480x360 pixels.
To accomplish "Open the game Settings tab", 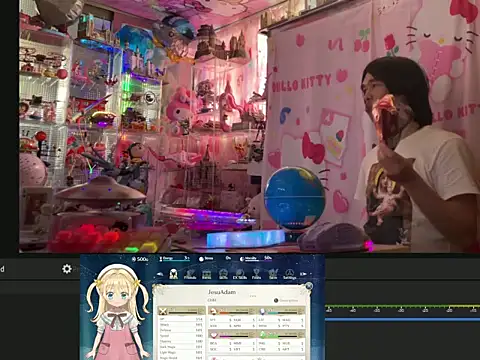I will pyautogui.click(x=290, y=274).
